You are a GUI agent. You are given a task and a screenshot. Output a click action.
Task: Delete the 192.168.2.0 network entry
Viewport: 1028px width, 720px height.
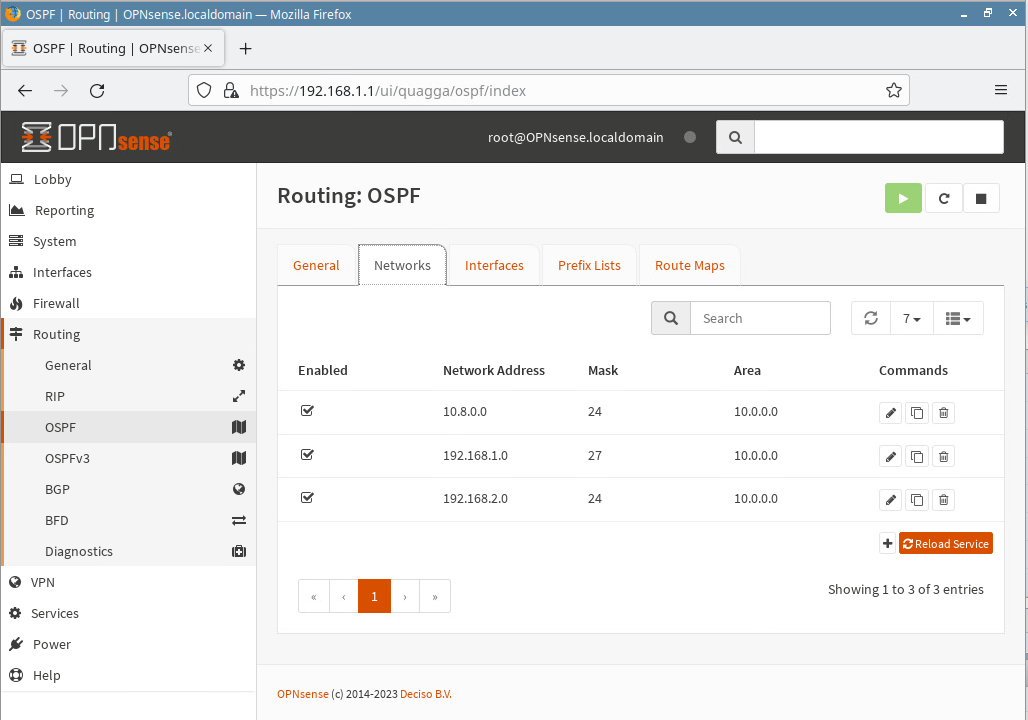click(944, 500)
